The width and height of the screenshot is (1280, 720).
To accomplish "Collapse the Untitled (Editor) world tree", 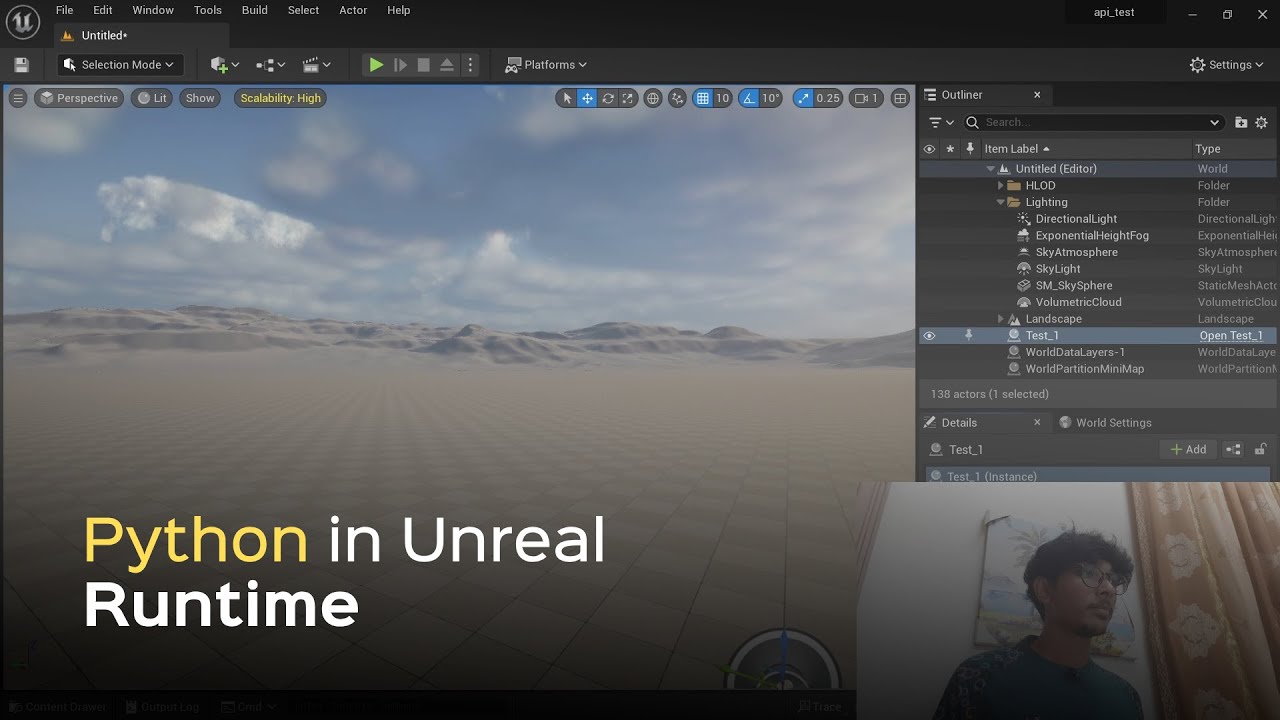I will (991, 169).
